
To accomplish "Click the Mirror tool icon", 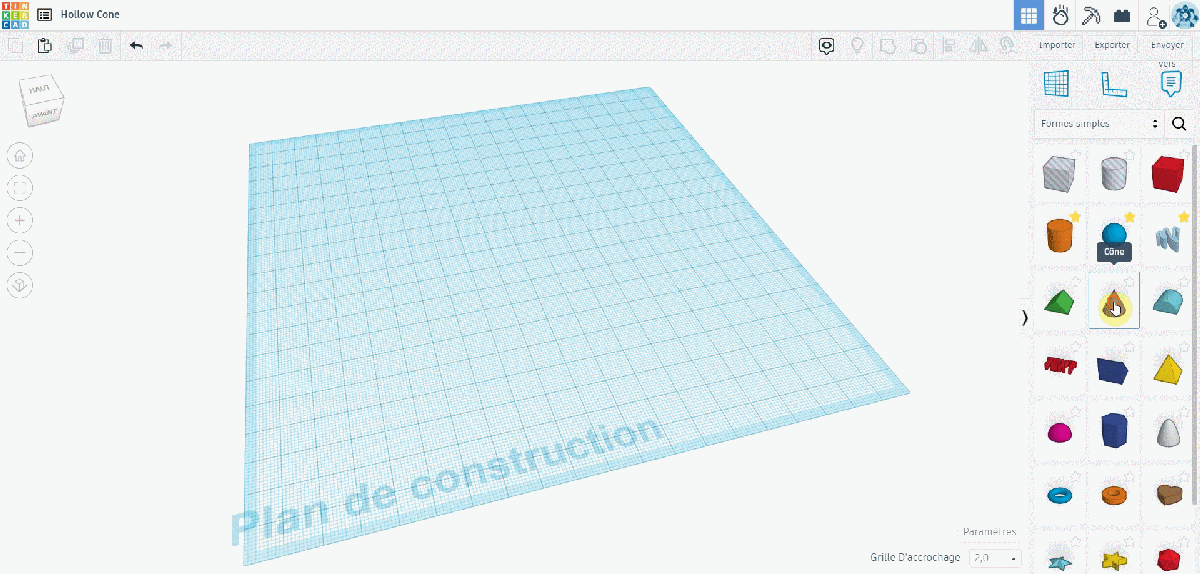I will (x=979, y=45).
